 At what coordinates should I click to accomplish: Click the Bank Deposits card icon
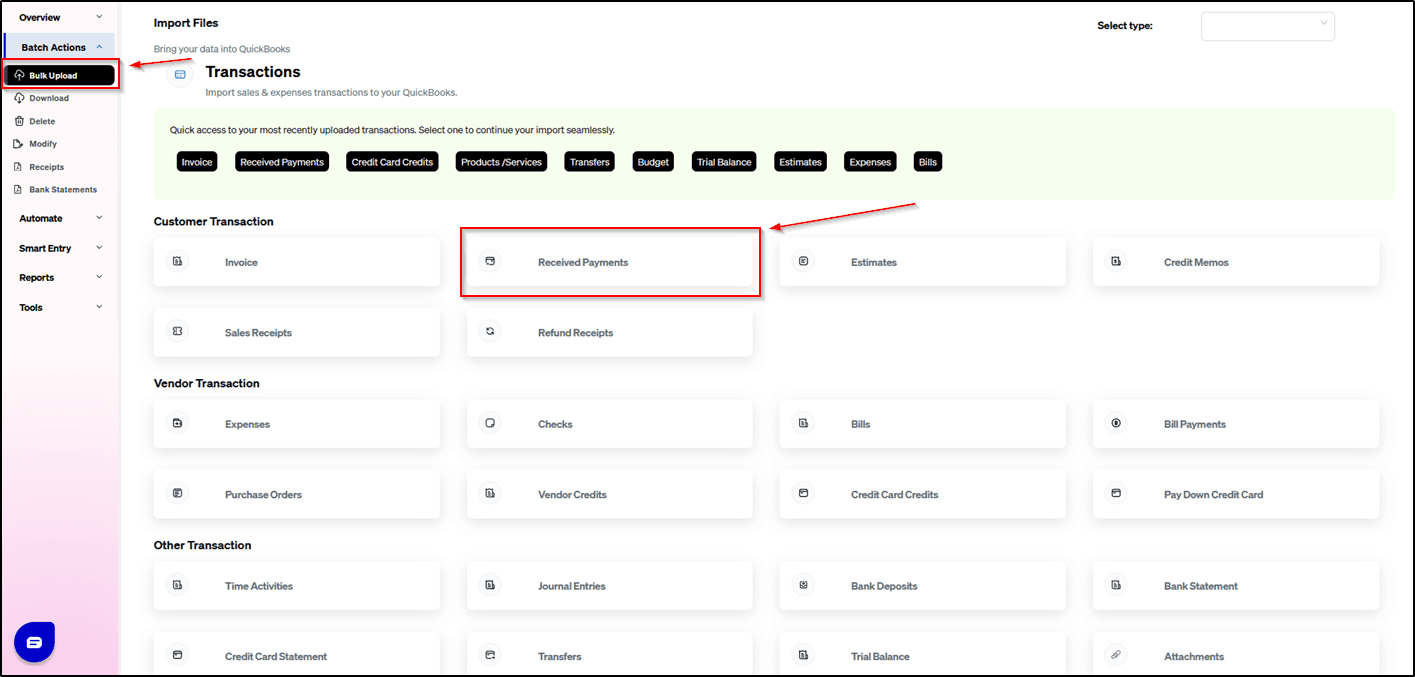coord(803,586)
